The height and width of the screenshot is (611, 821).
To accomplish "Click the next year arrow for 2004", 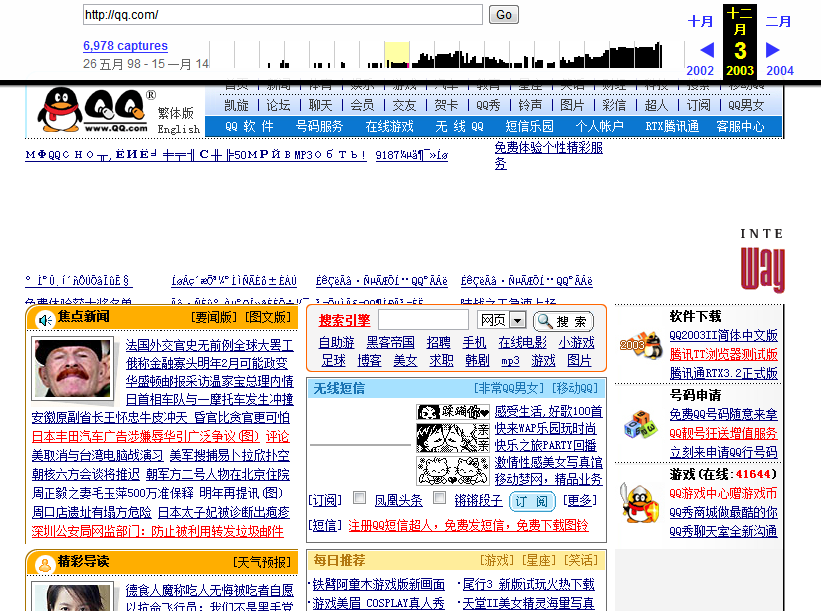I will (773, 50).
